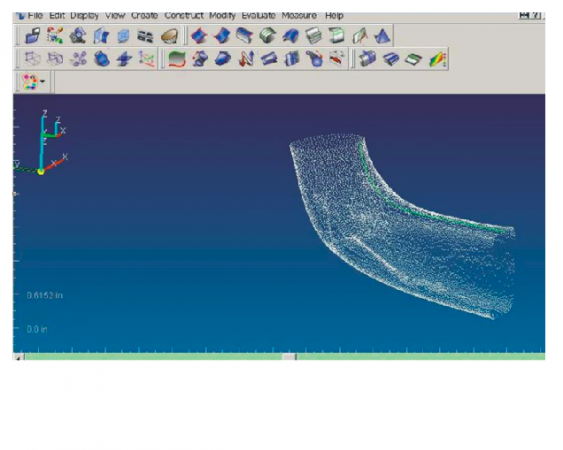This screenshot has width=563, height=450.
Task: Click the dark stacked bars icon
Action: (145, 36)
